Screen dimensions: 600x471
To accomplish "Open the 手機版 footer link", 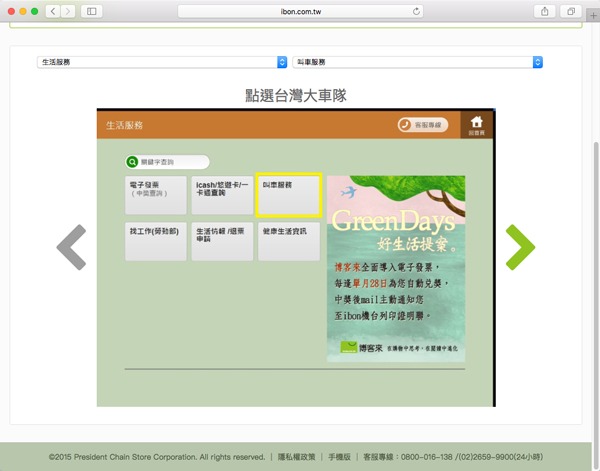I will [x=339, y=457].
